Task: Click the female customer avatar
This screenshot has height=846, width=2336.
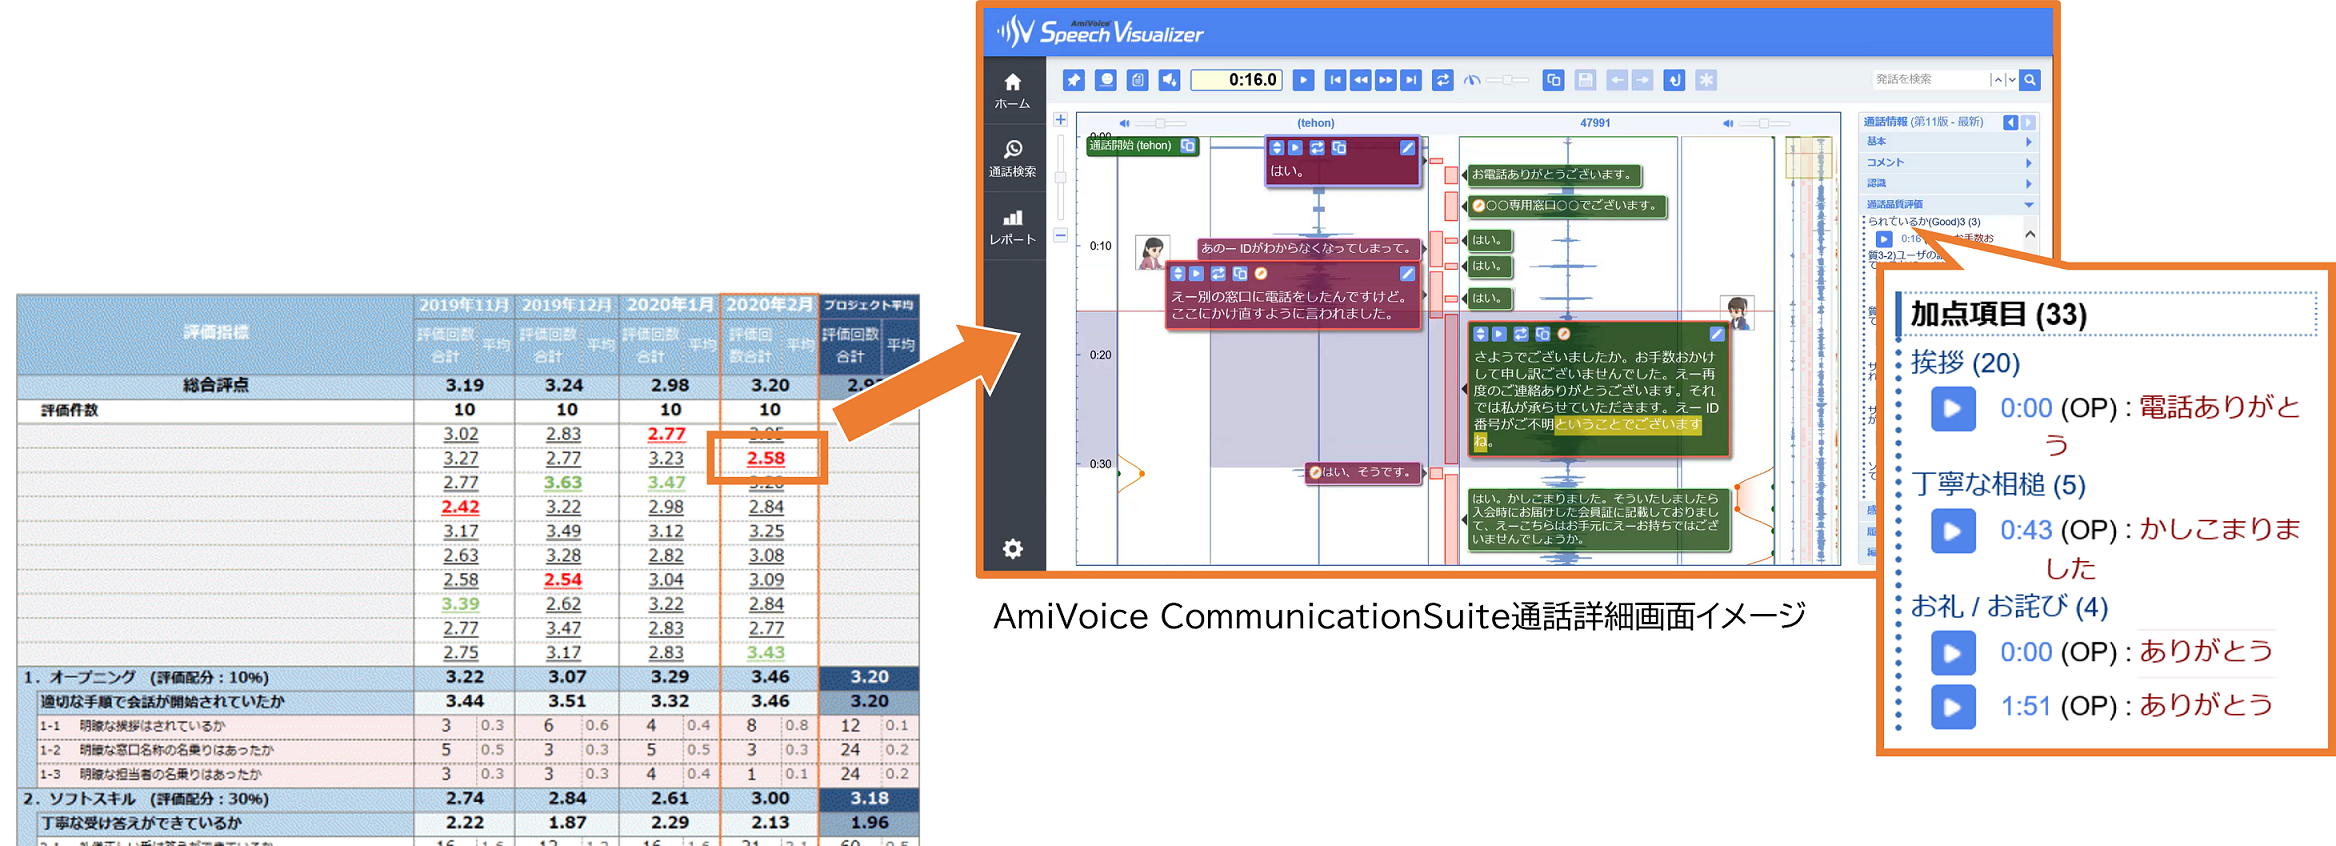Action: [x=1152, y=252]
